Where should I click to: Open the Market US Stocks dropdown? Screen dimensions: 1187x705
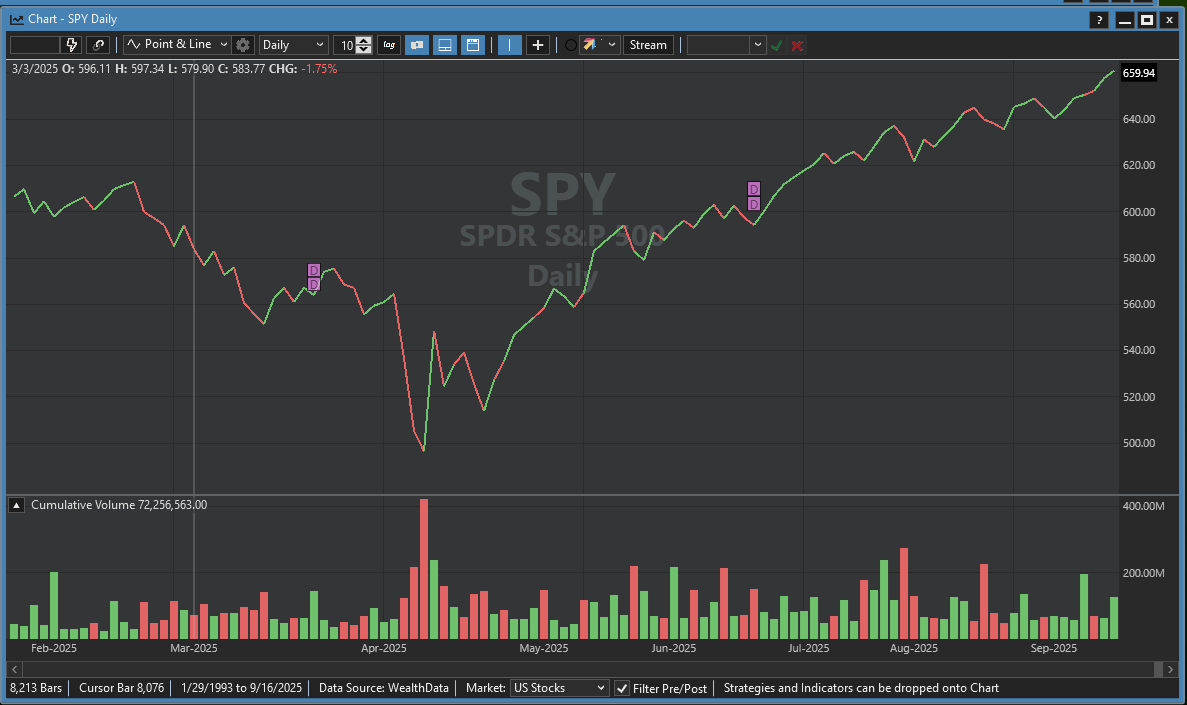pos(559,688)
